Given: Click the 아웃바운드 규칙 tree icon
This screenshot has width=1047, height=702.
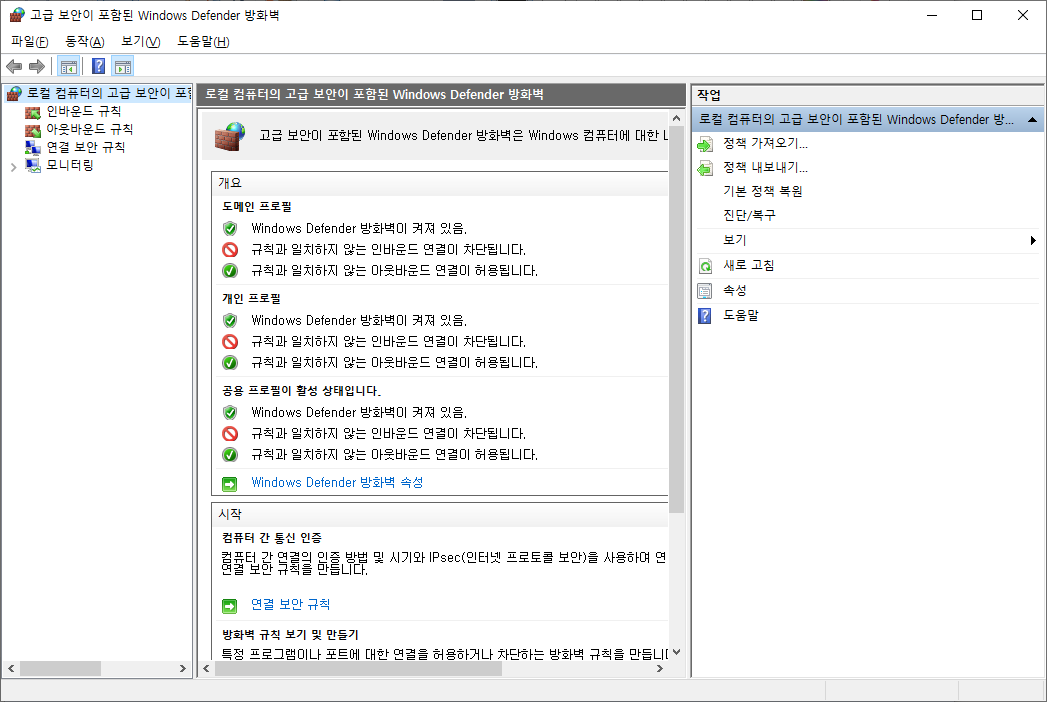Looking at the screenshot, I should point(33,130).
